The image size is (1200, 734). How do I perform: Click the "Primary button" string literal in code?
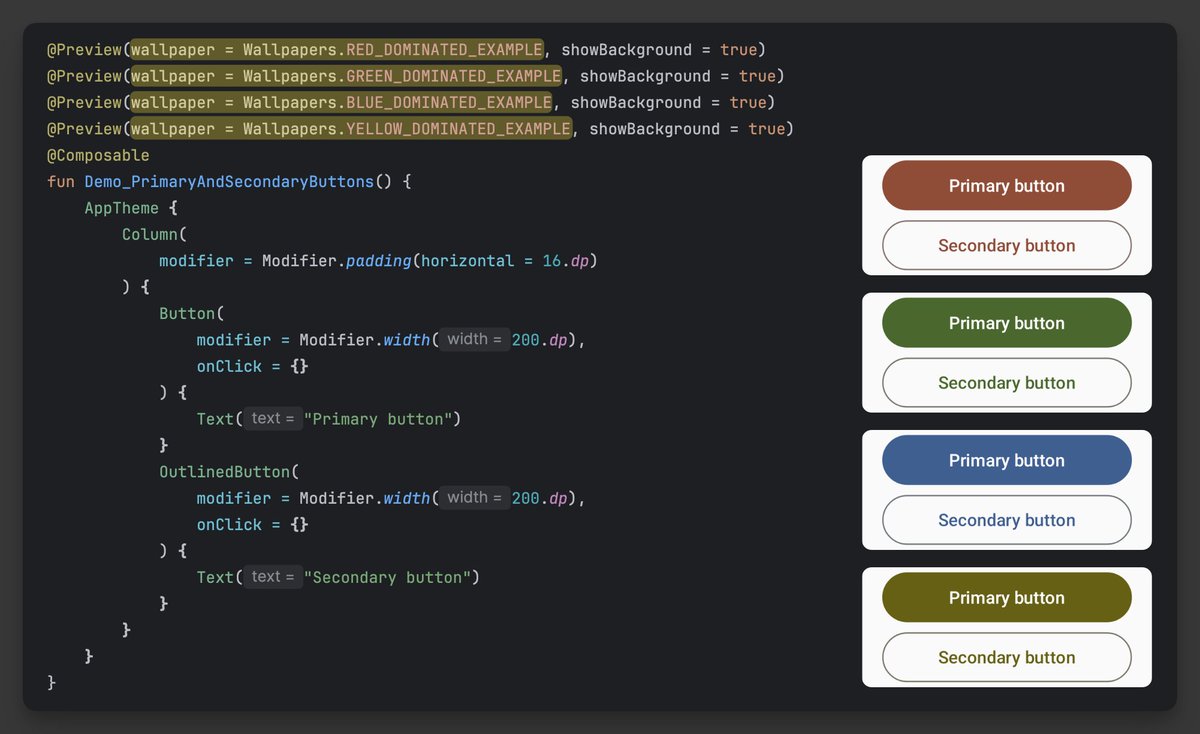coord(378,419)
